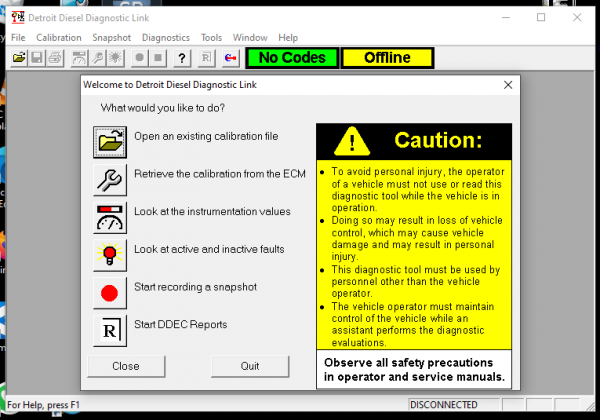Image resolution: width=600 pixels, height=420 pixels.
Task: Close the welcome dialog with X
Action: 508,85
